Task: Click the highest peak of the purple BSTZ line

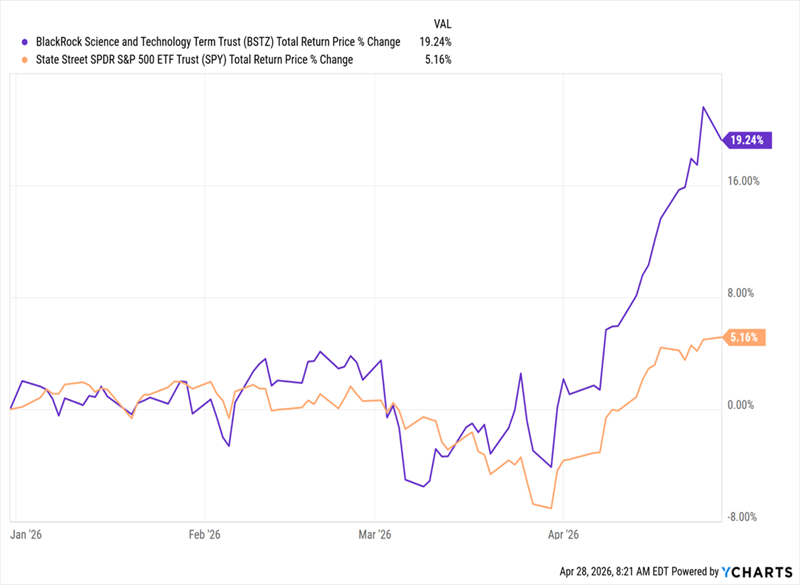Action: [704, 107]
